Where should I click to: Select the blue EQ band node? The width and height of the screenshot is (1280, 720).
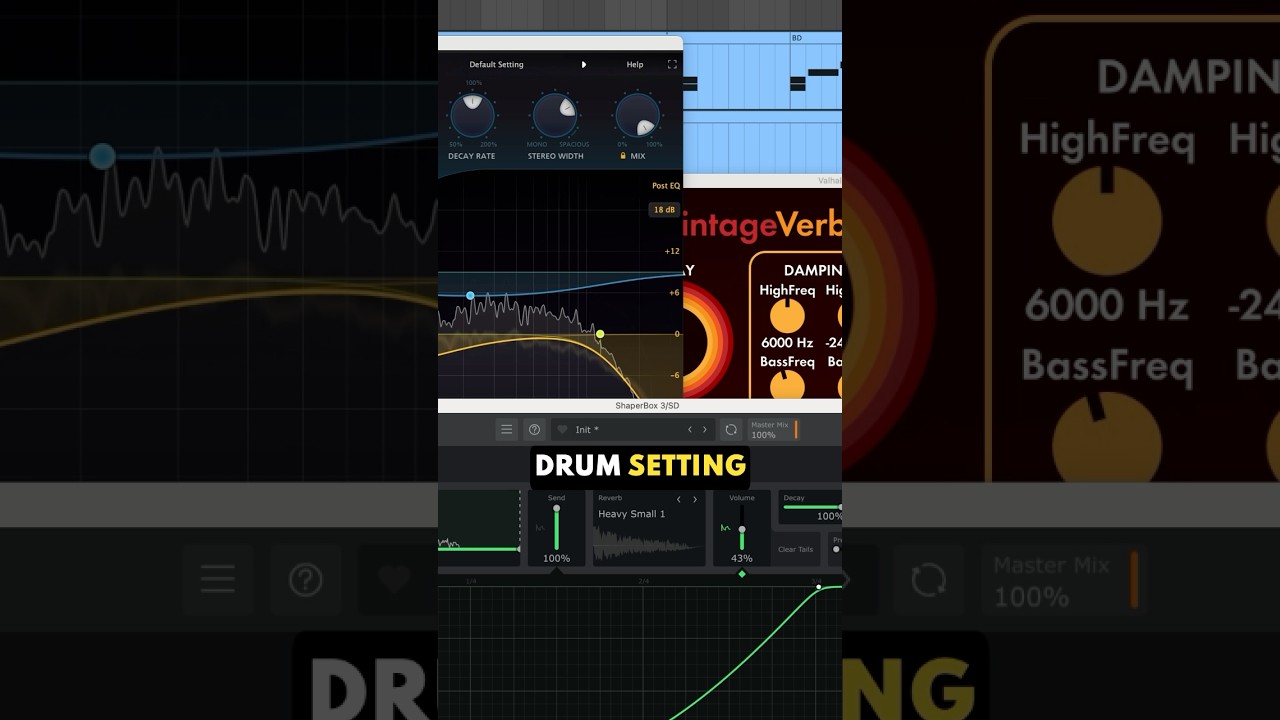pos(470,296)
